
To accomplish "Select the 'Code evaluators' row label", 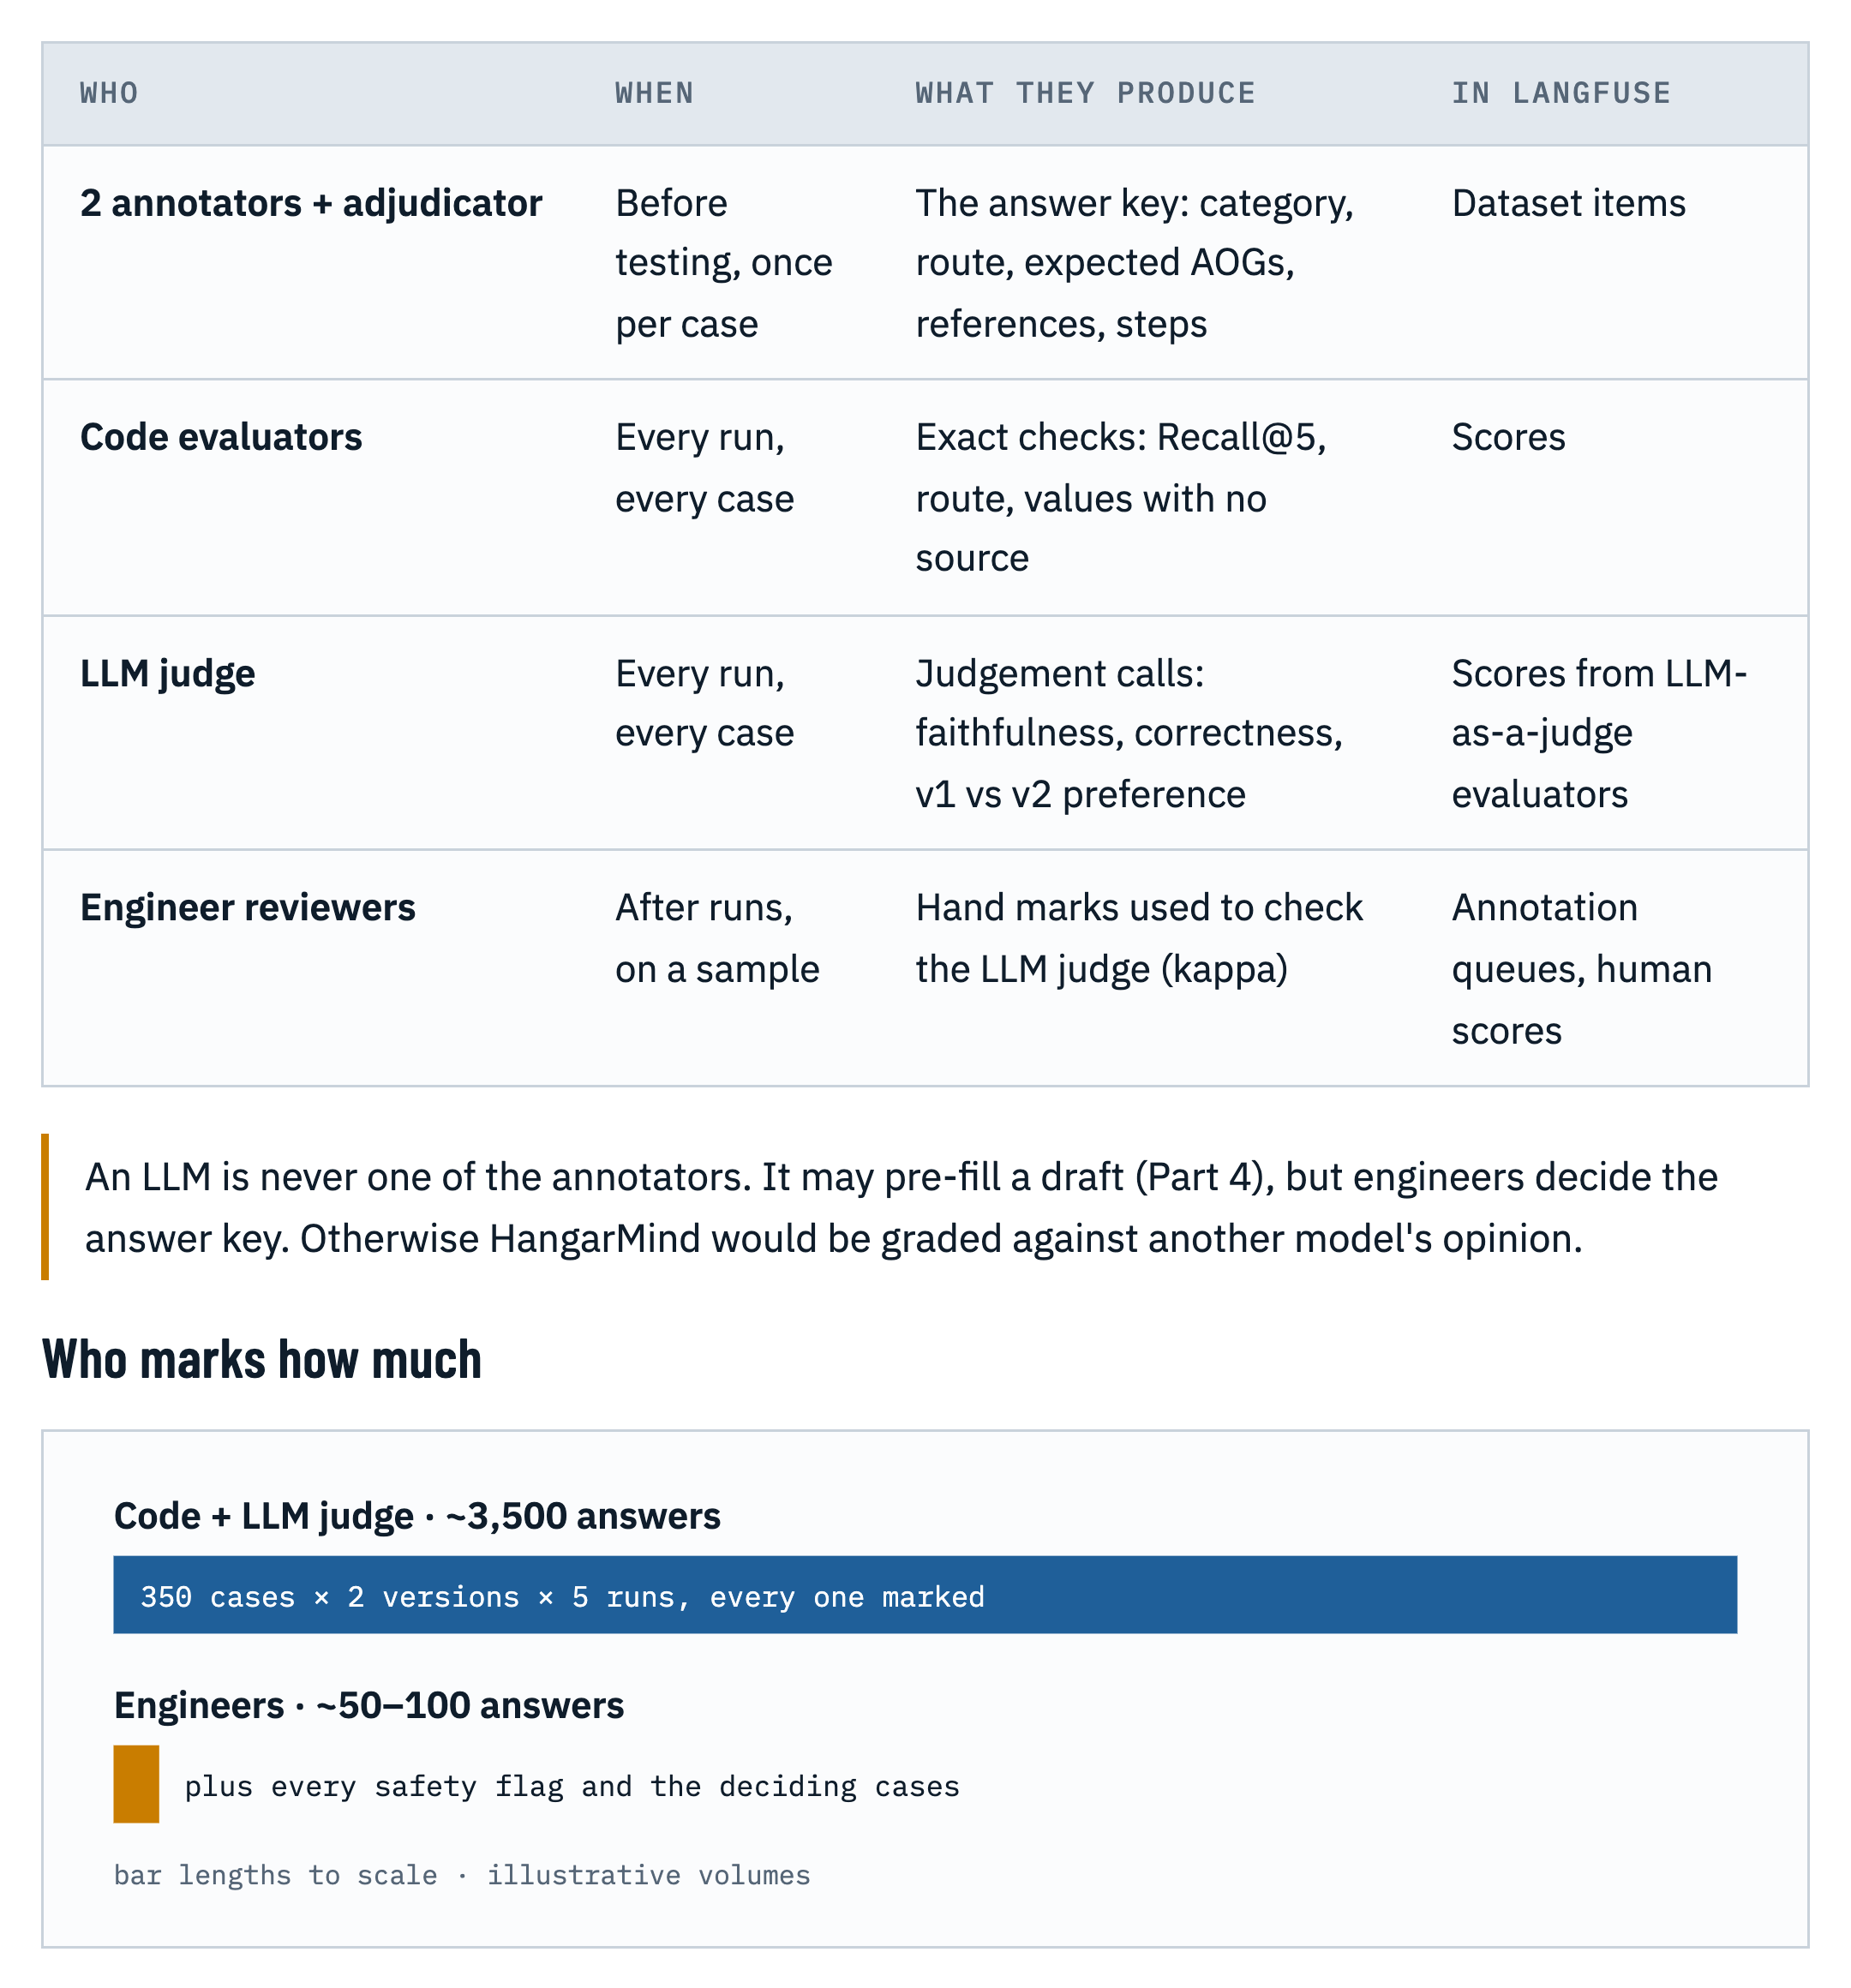I will pyautogui.click(x=221, y=437).
